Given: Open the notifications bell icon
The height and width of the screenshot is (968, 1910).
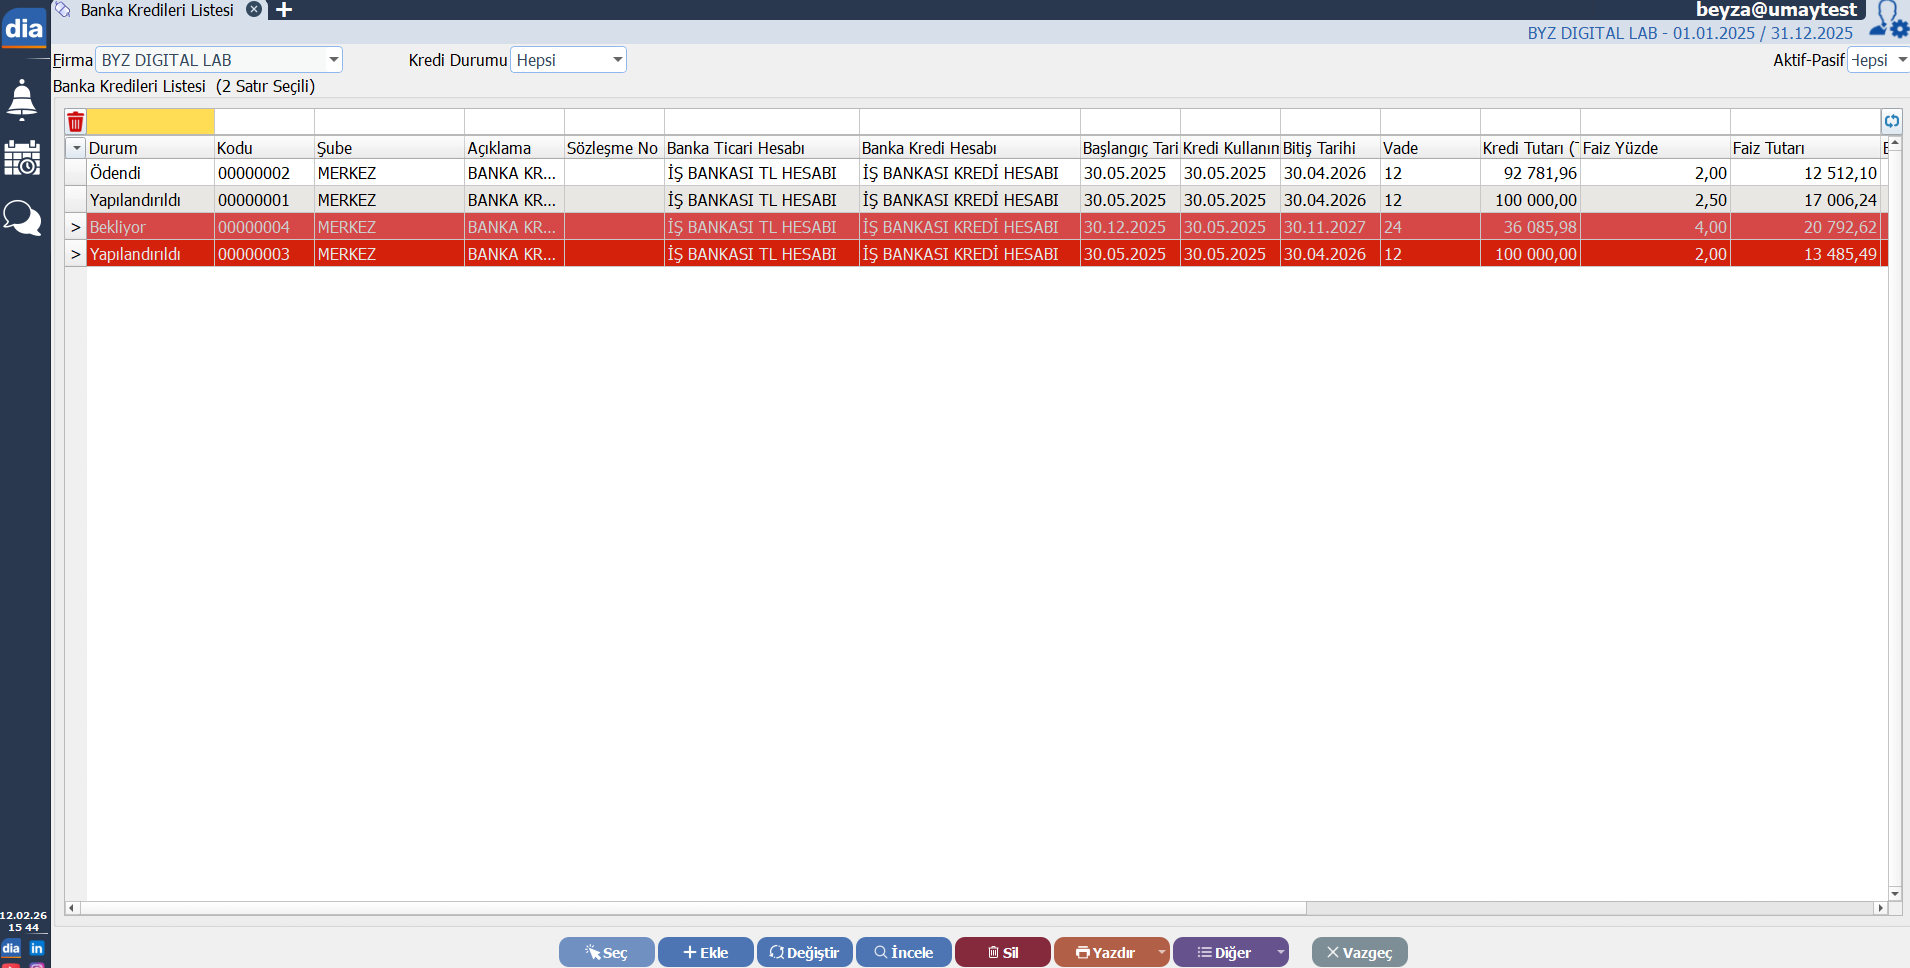Looking at the screenshot, I should (22, 100).
